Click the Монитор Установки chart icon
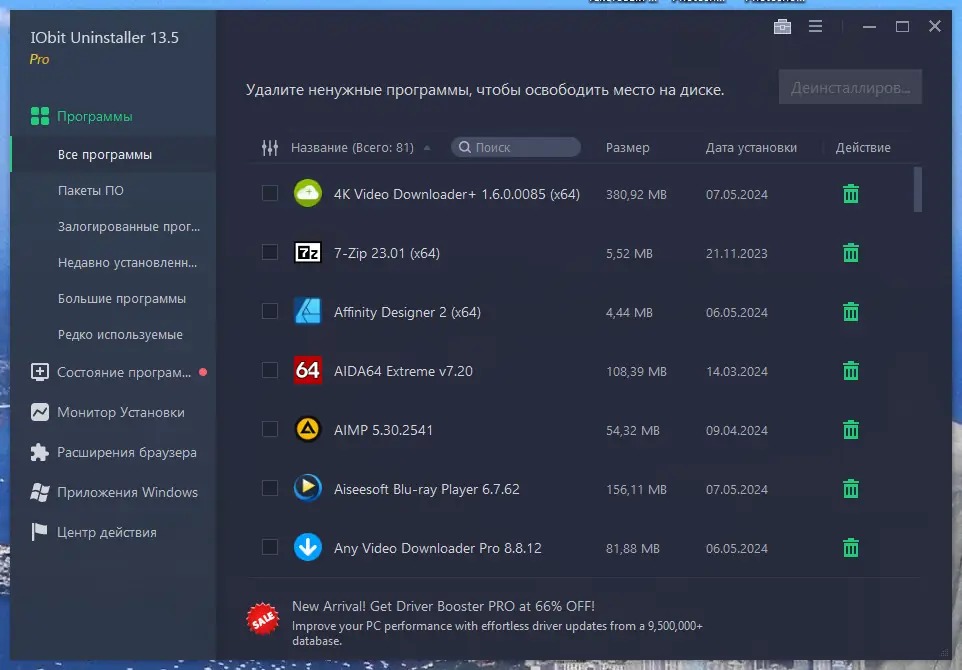 point(40,412)
